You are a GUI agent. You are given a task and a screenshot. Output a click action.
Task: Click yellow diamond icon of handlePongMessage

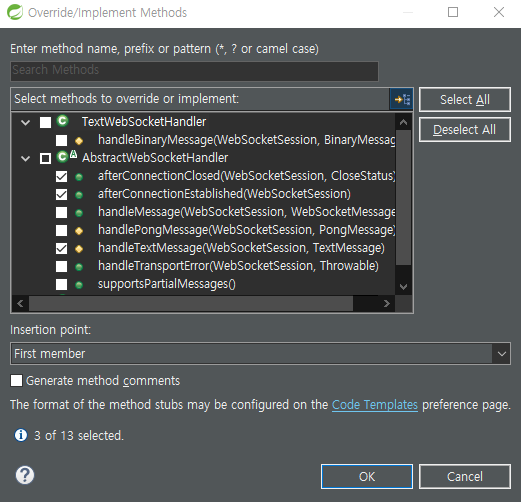click(79, 231)
